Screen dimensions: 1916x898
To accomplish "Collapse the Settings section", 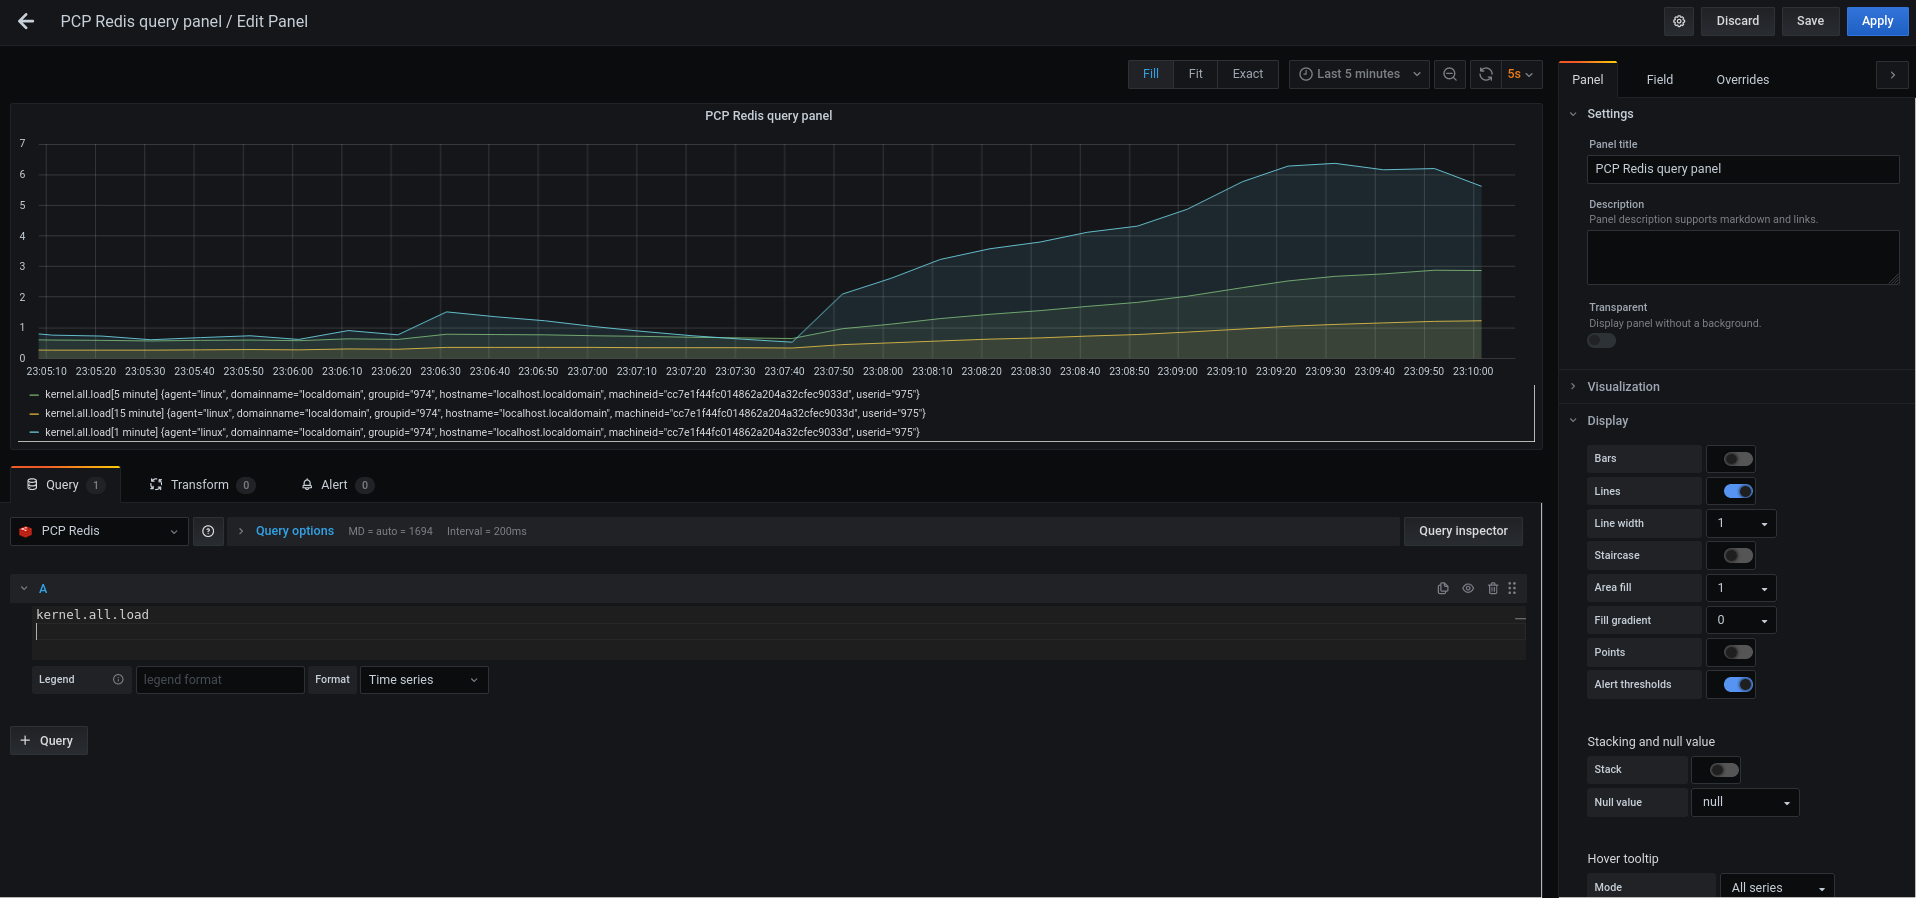I will click(1609, 114).
